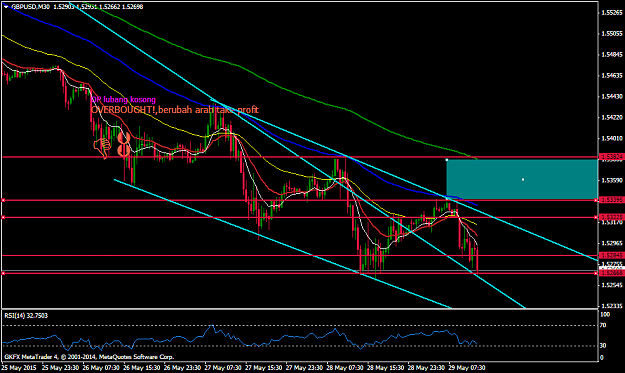Click the '29 May 07:30' time label
The height and width of the screenshot is (373, 625).
tap(467, 367)
